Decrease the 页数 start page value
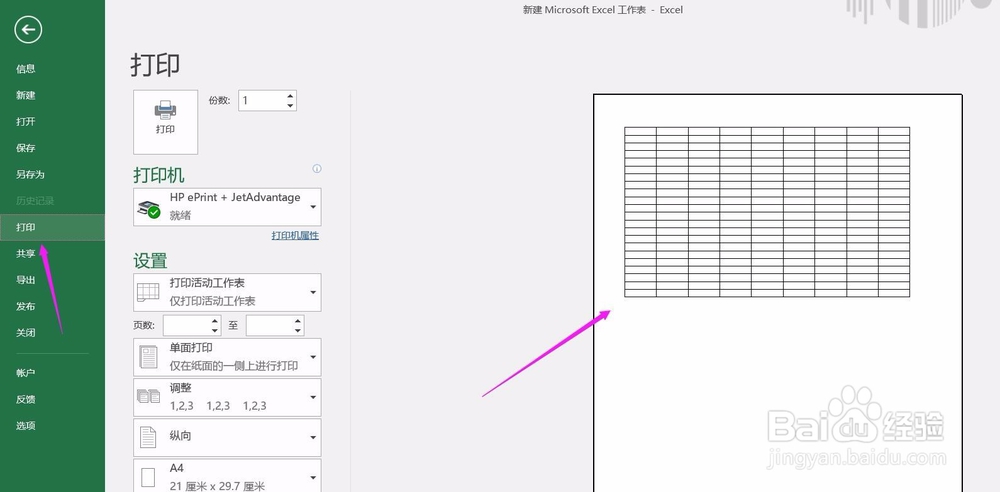 coord(215,331)
